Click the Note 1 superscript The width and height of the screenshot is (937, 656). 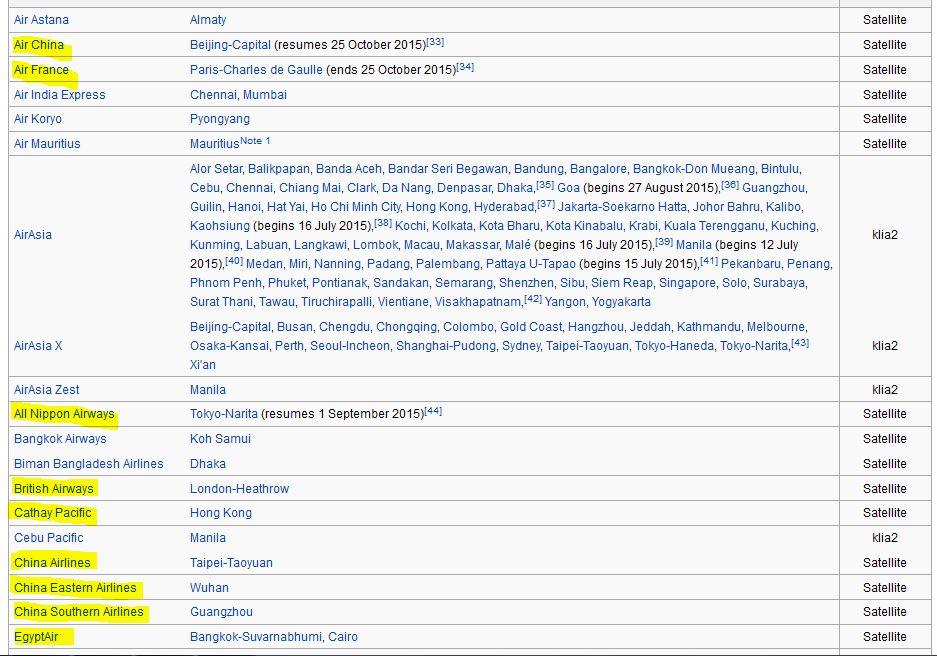coord(255,141)
